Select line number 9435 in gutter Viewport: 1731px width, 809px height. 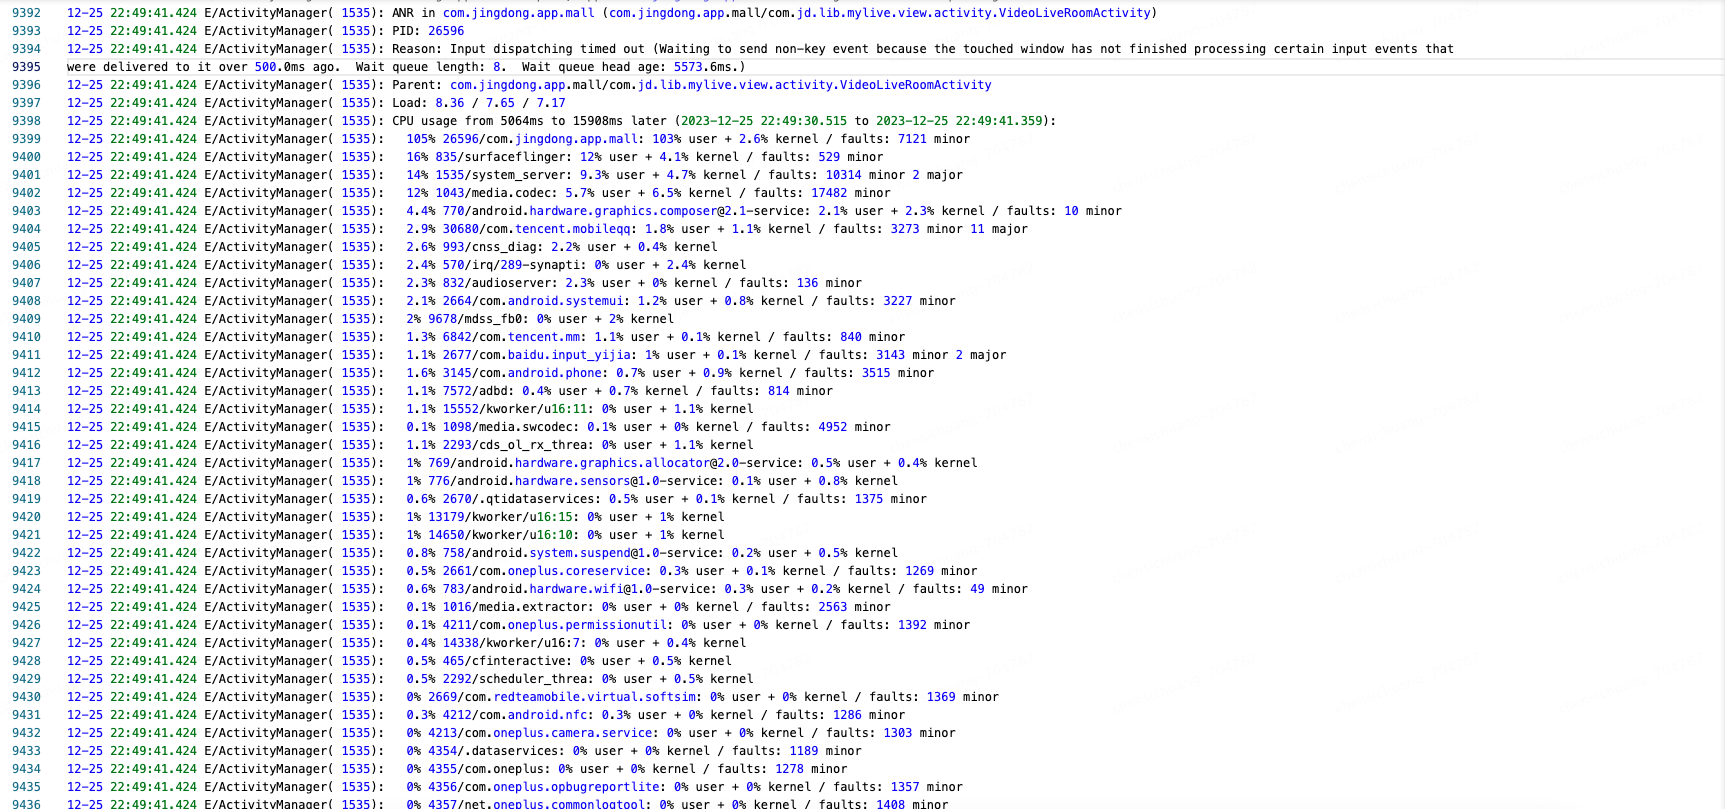(26, 787)
